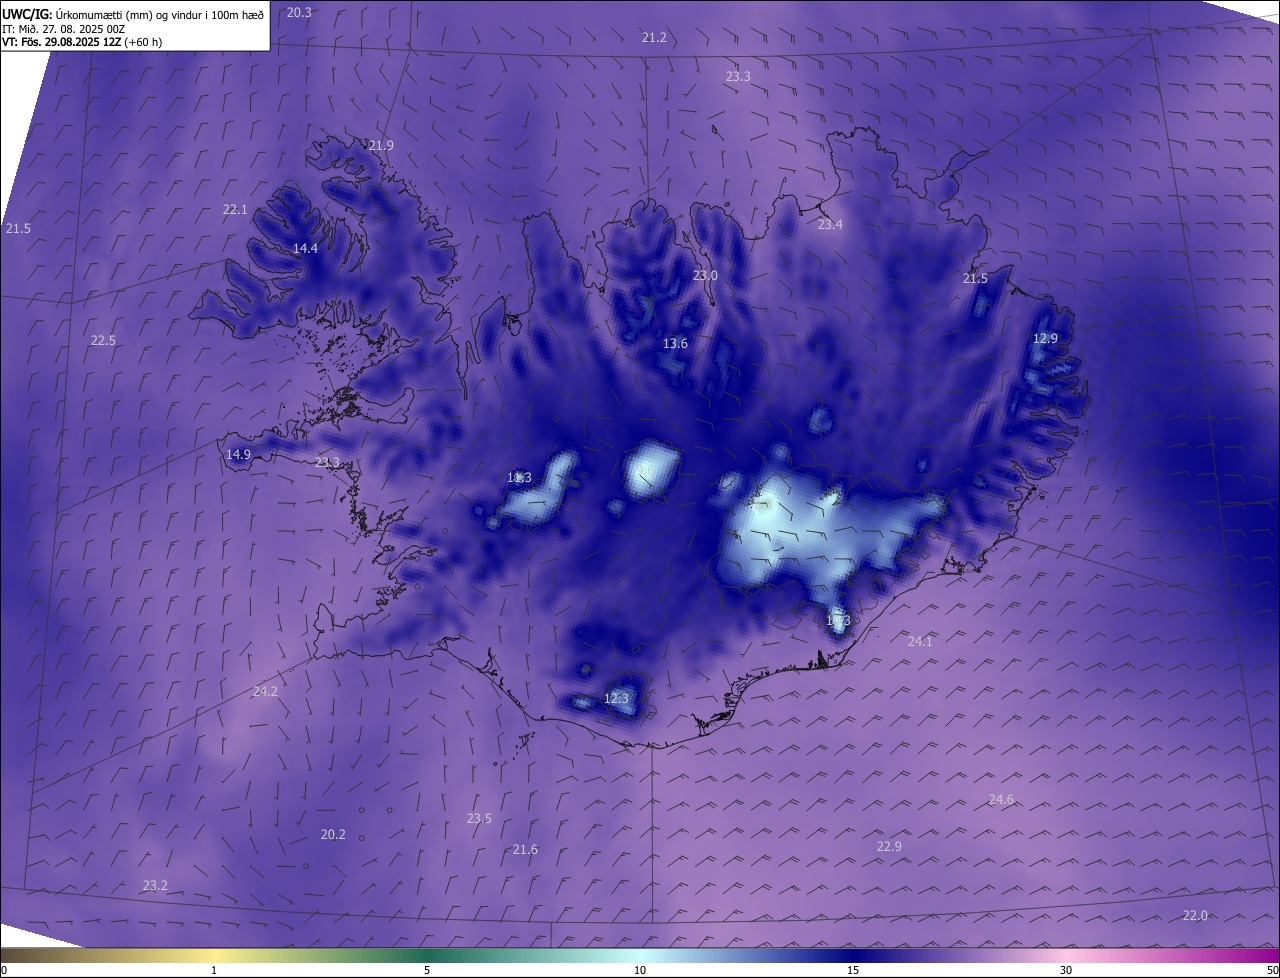Click the value label 23.2
The width and height of the screenshot is (1280, 978).
pos(155,885)
